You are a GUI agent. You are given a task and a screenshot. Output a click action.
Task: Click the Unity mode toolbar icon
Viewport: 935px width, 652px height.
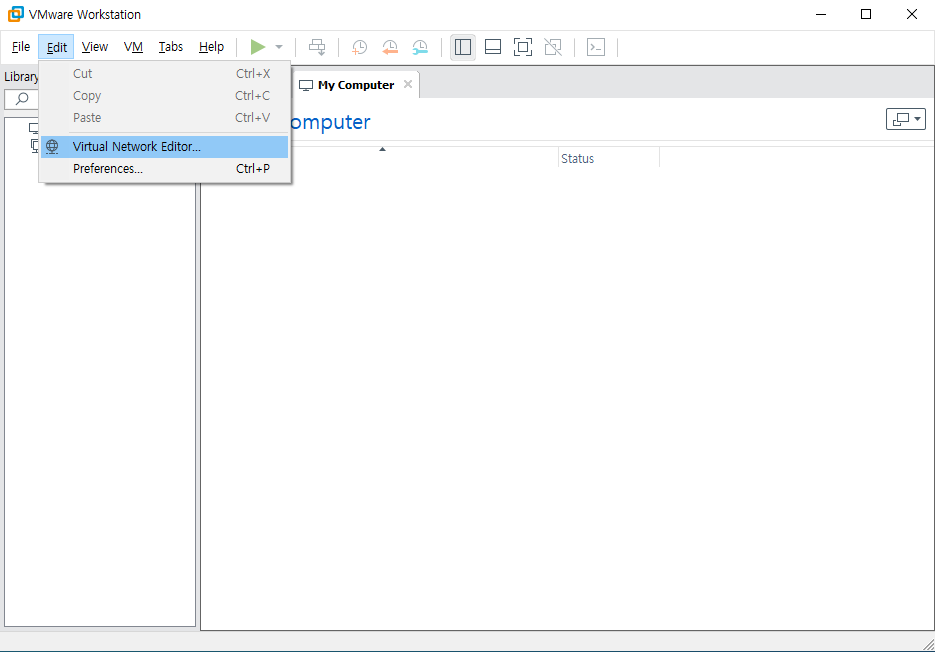(x=553, y=47)
